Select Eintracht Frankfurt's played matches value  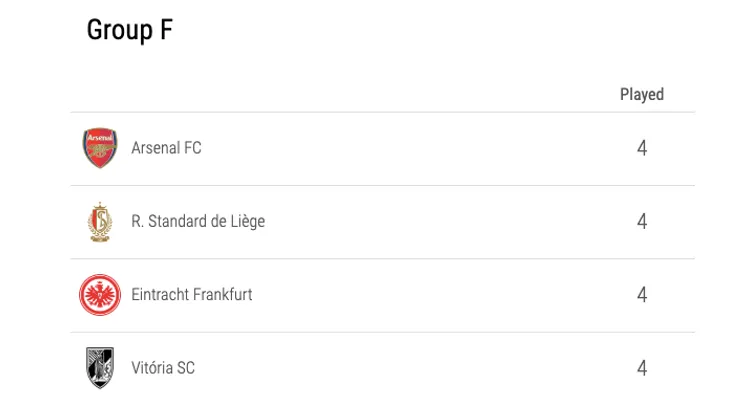[x=642, y=295]
